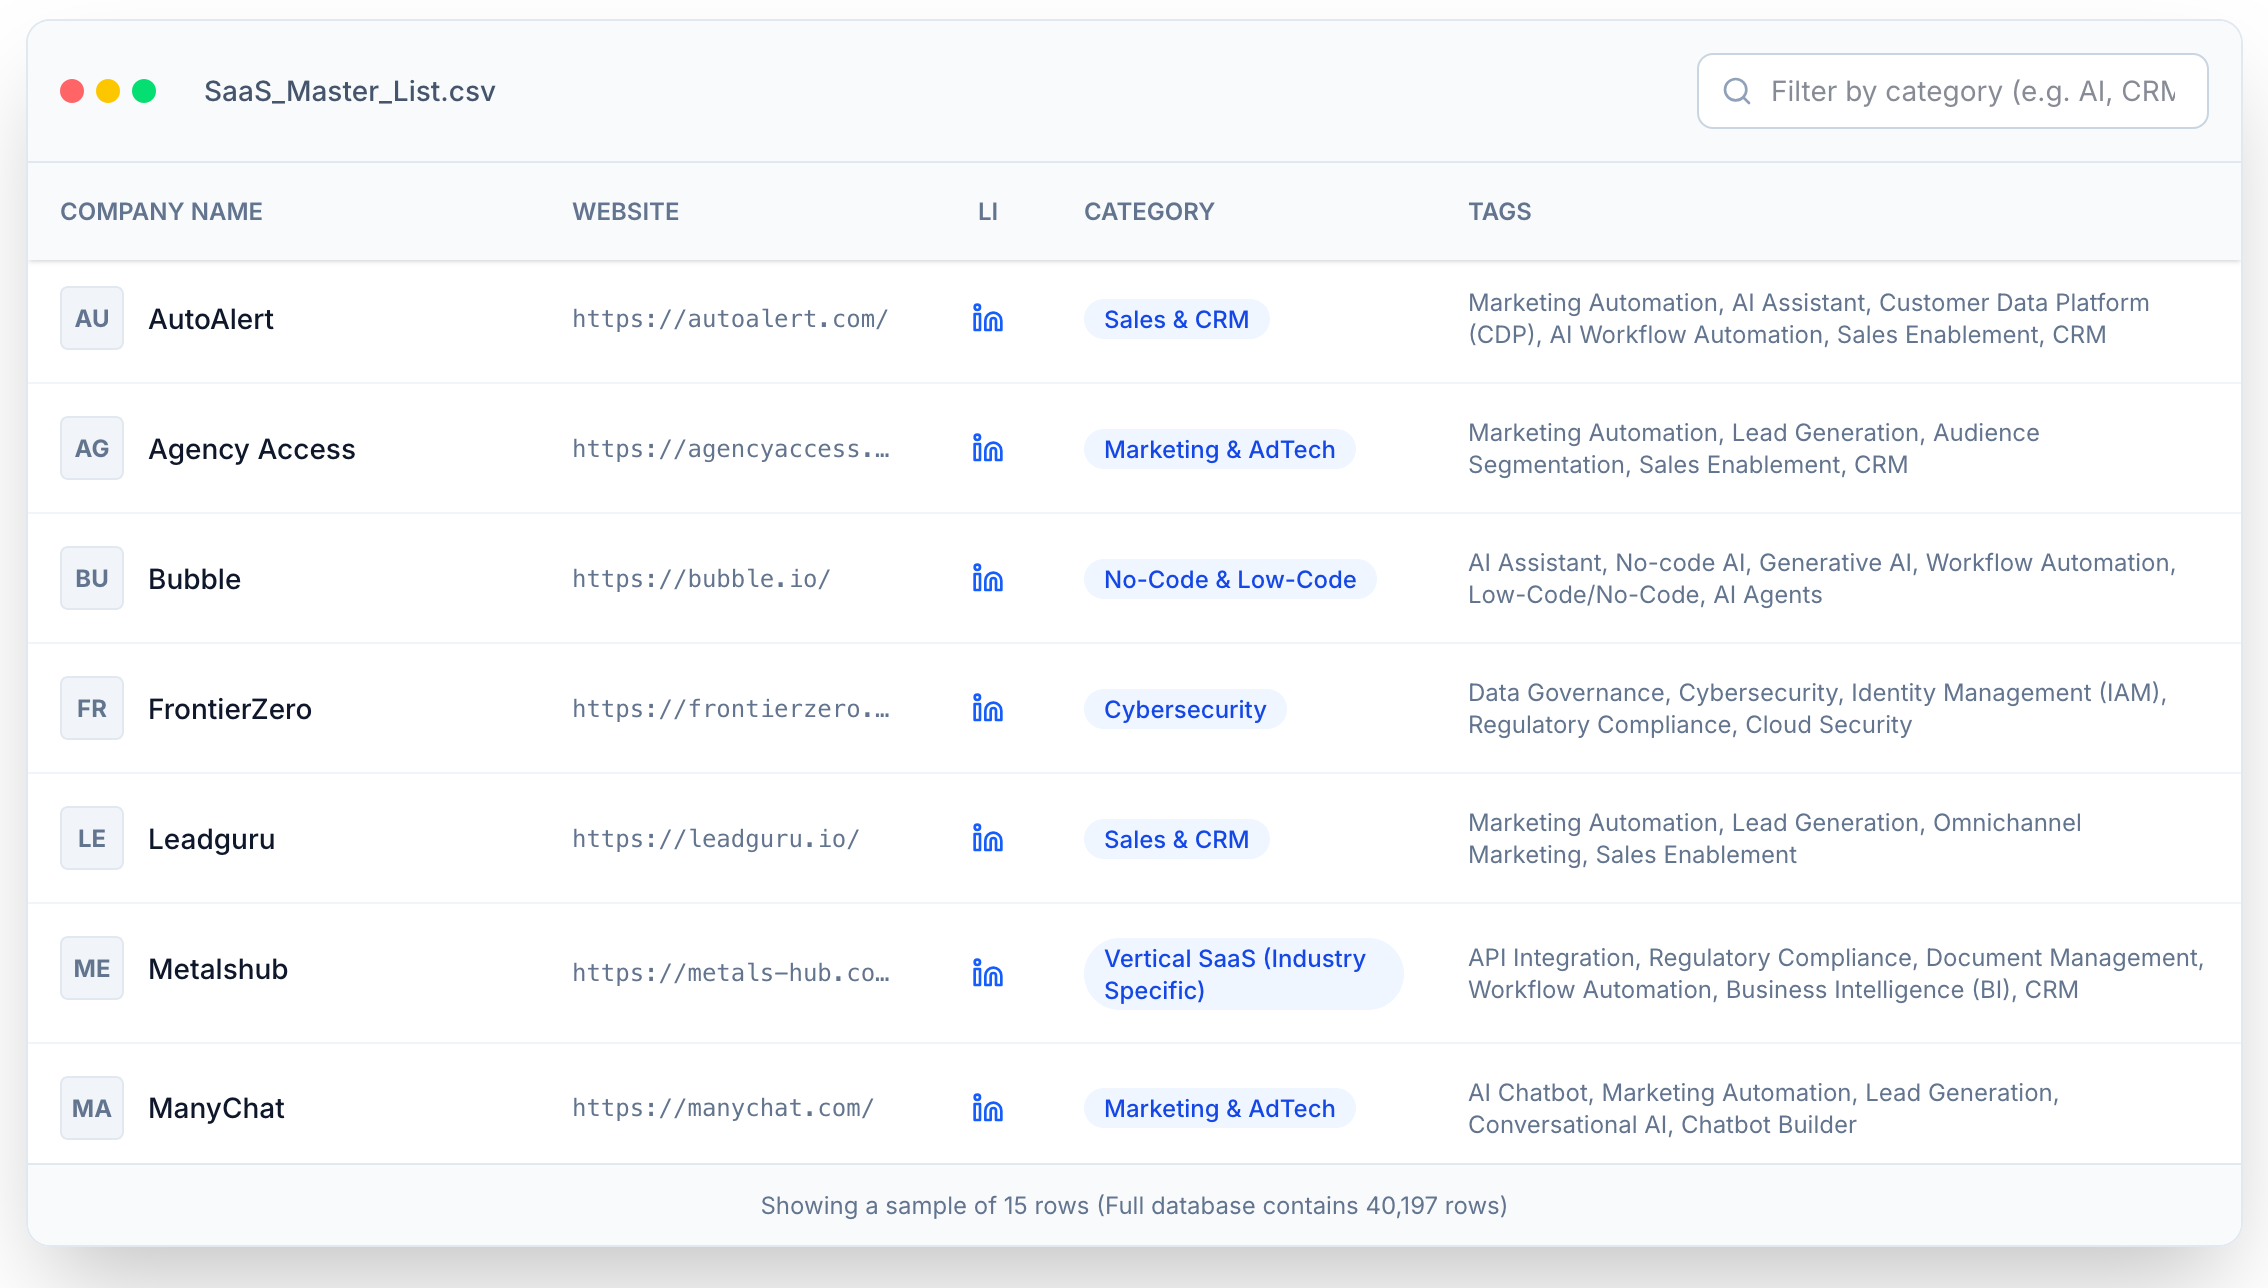Click the CATEGORY column header

coord(1148,211)
